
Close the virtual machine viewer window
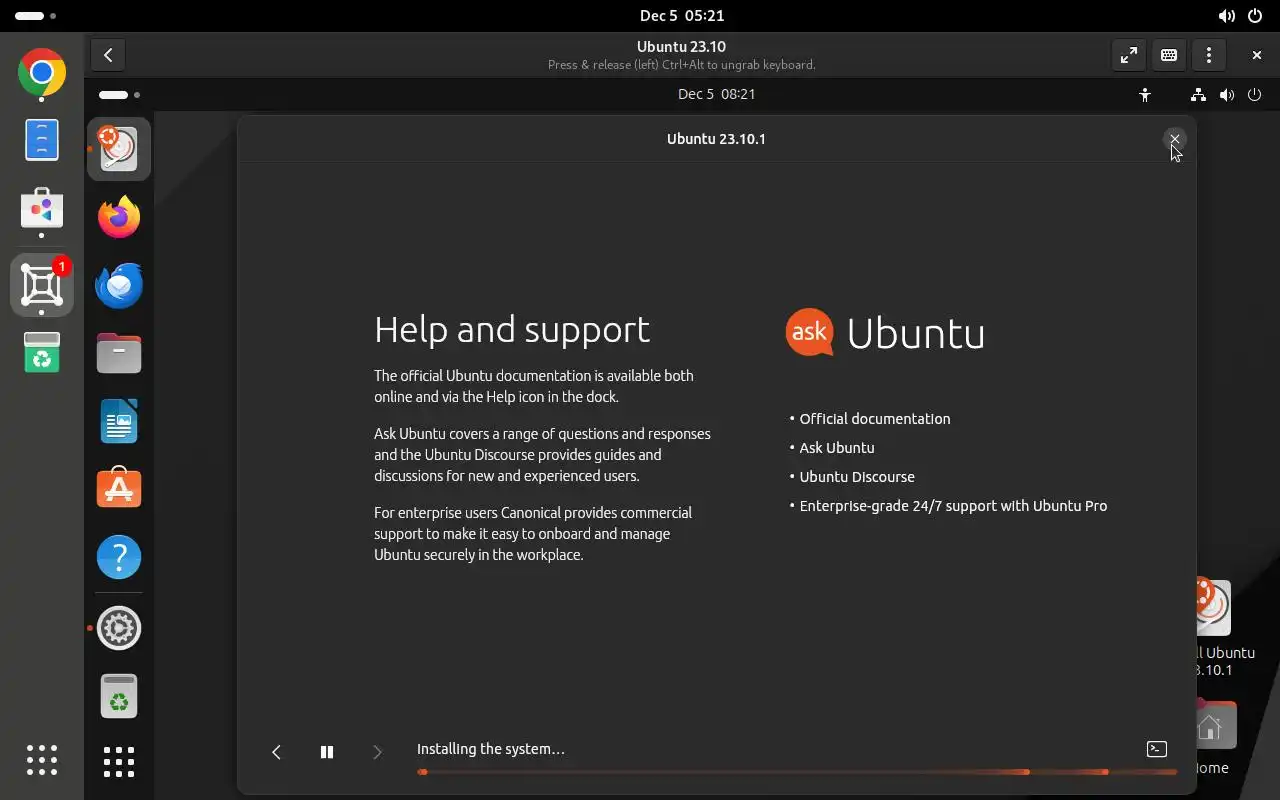click(x=1257, y=55)
